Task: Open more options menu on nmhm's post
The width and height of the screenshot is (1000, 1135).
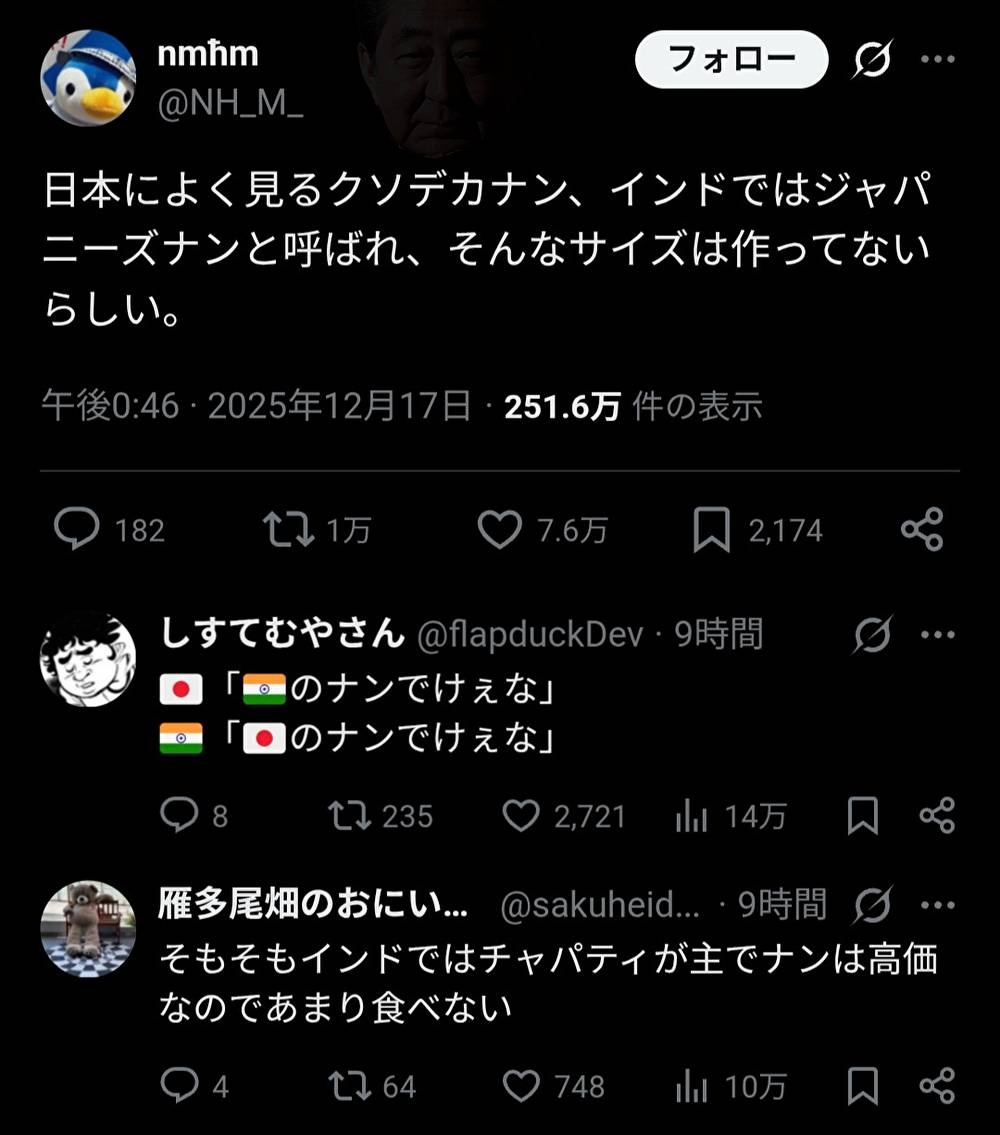Action: (937, 60)
